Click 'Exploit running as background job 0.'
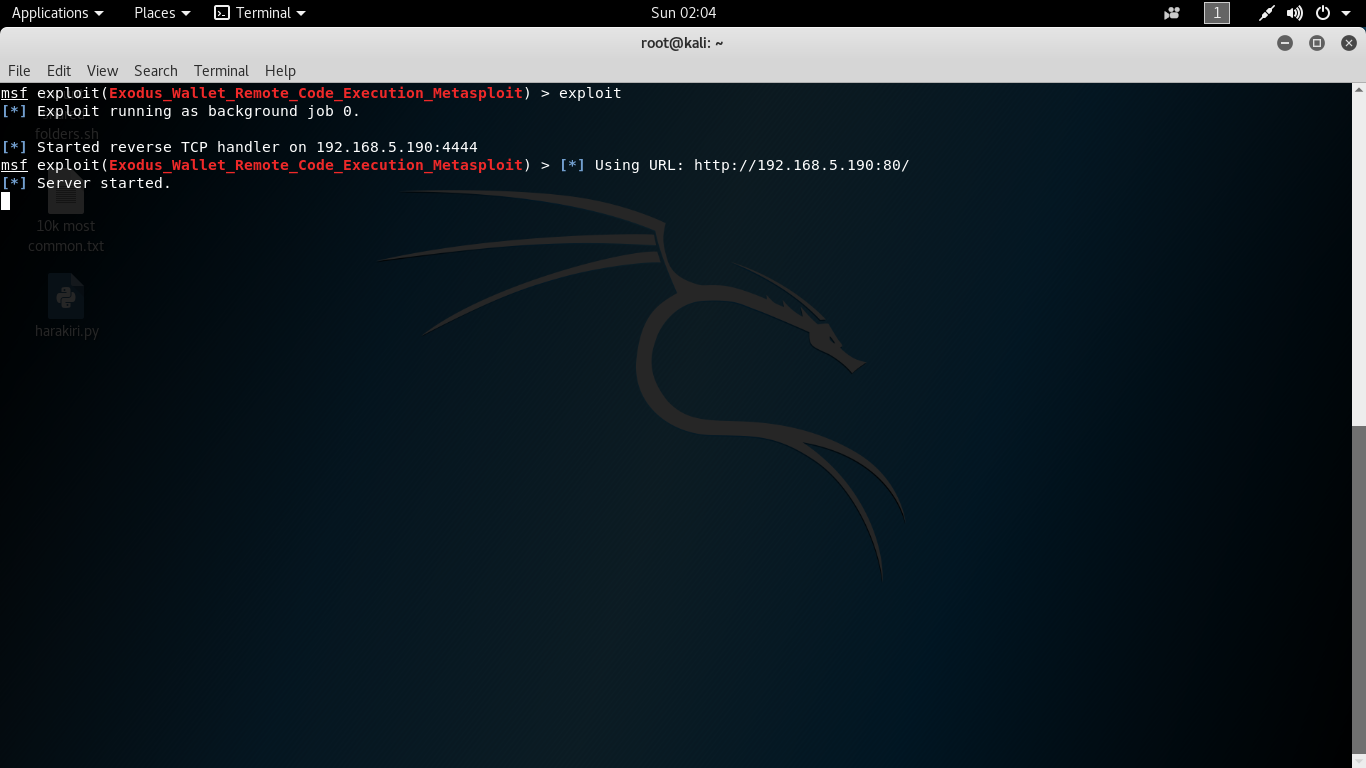Image resolution: width=1366 pixels, height=768 pixels. (198, 111)
